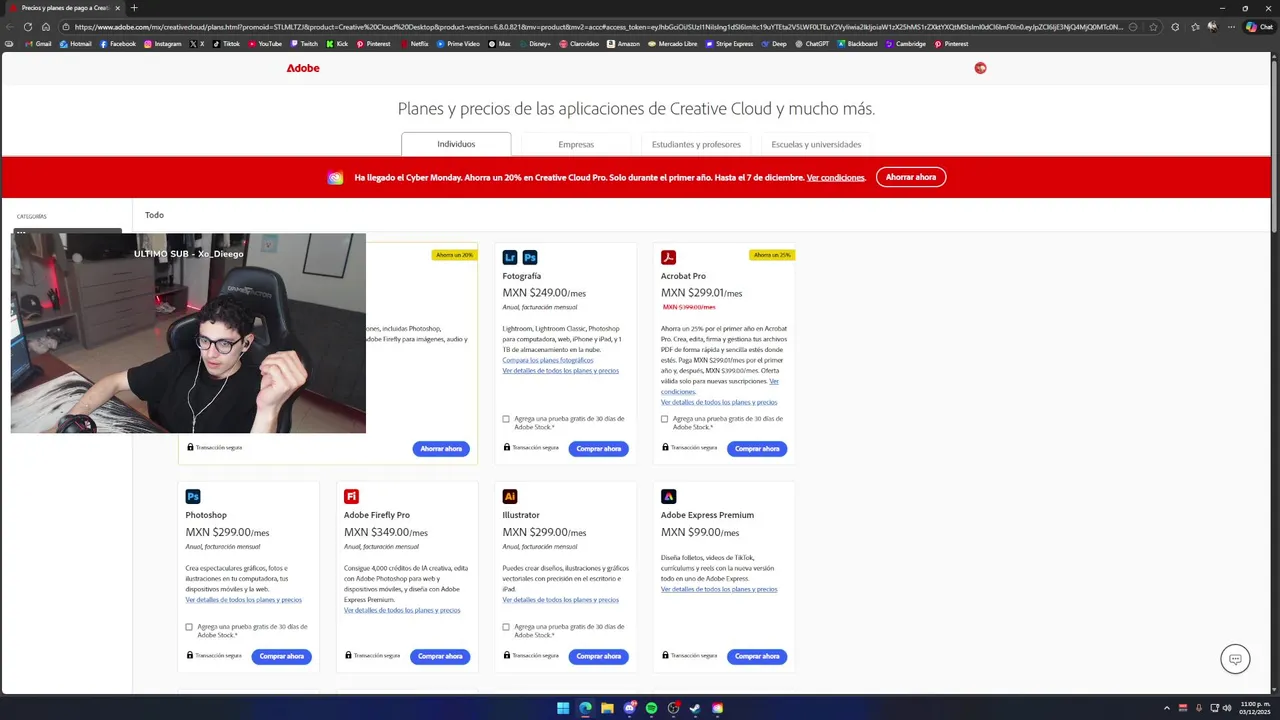The width and height of the screenshot is (1280, 720).
Task: Open the Kick bookmark
Action: (x=337, y=44)
